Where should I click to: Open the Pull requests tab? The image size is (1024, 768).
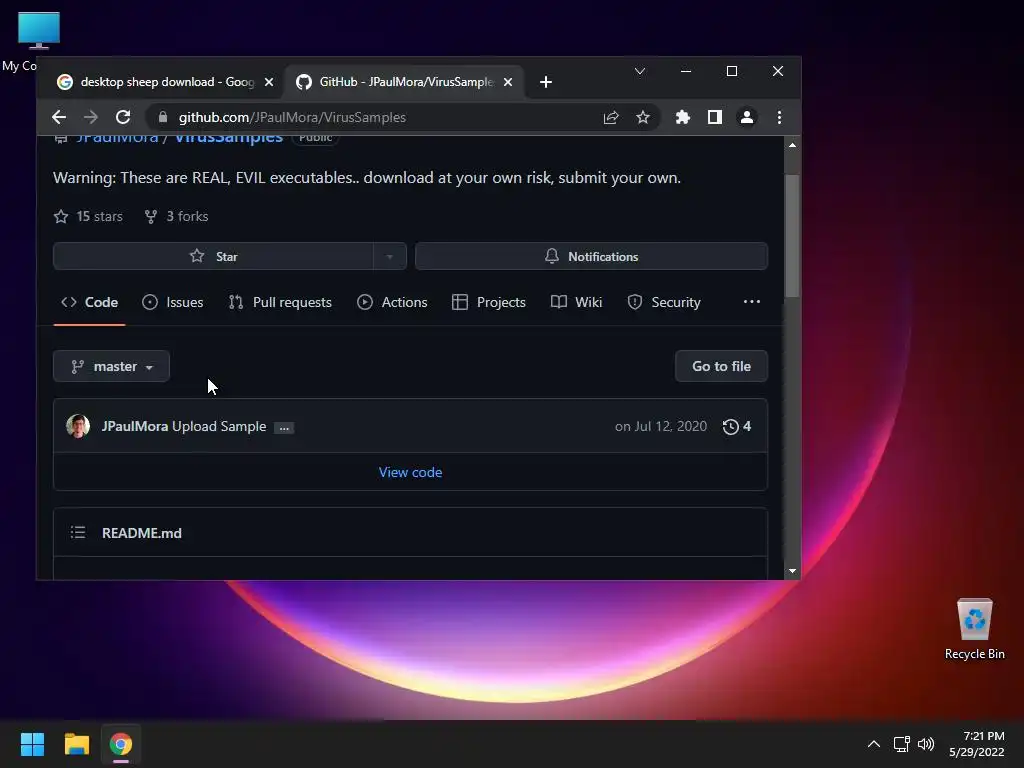click(x=280, y=302)
